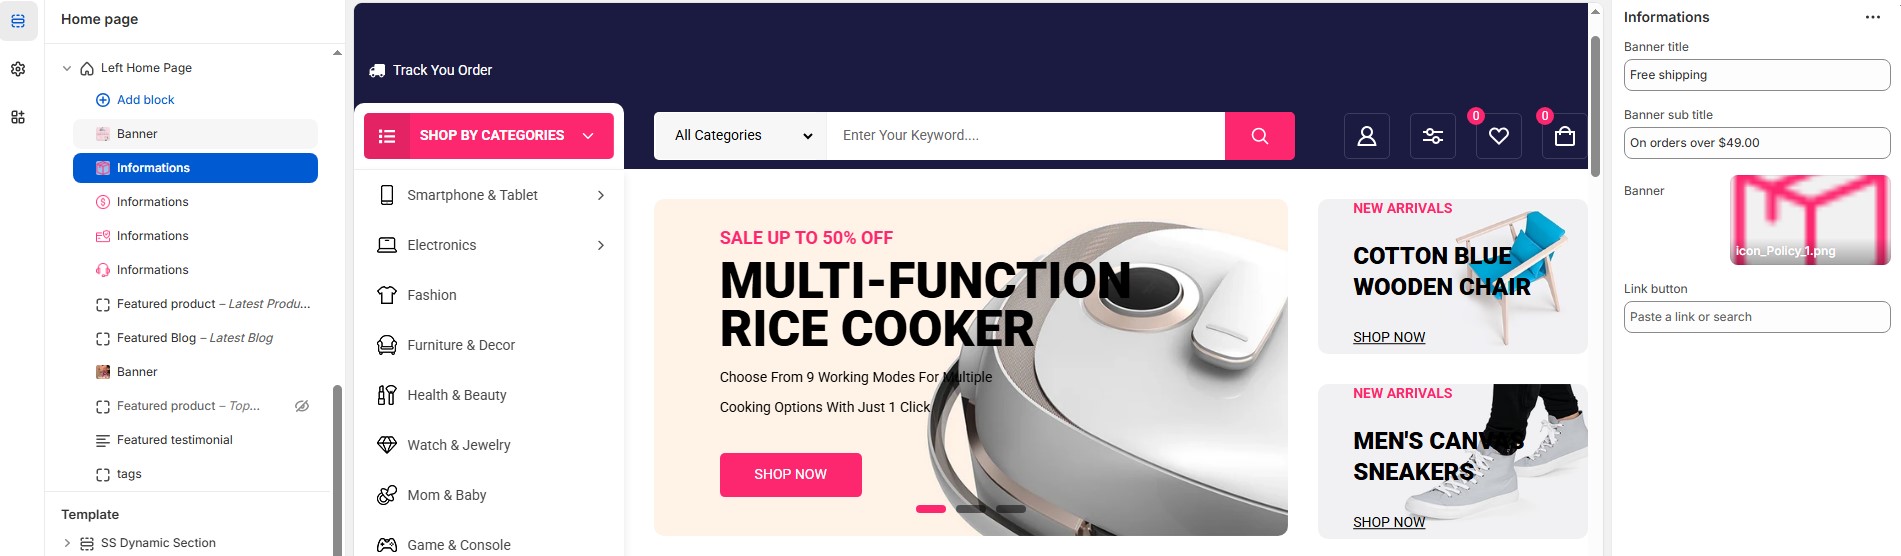1901x556 pixels.
Task: Open the shopping bag cart icon
Action: pyautogui.click(x=1565, y=136)
